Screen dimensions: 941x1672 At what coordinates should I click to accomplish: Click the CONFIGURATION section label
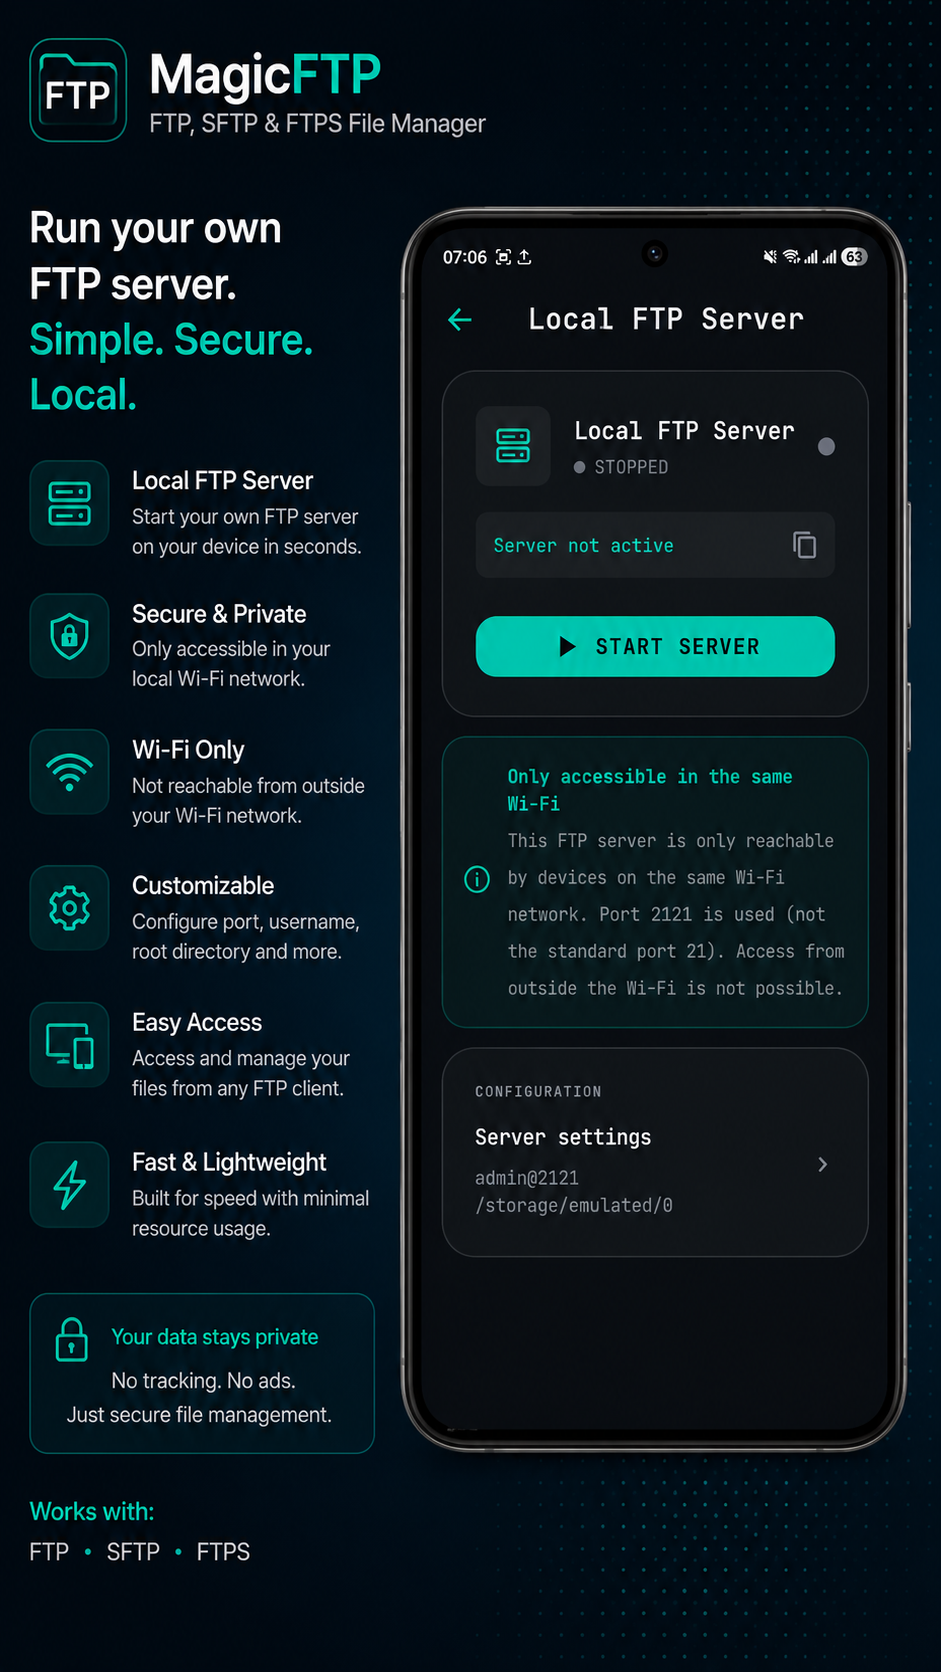click(x=538, y=1091)
